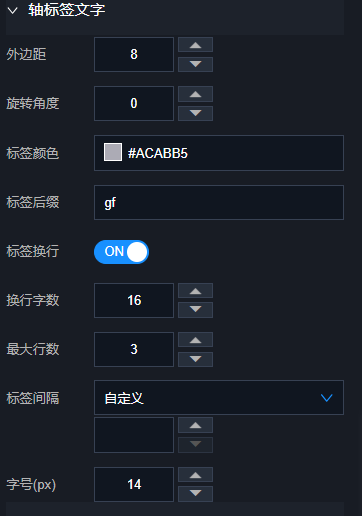Collapse the 轴标签文字 section
The image size is (362, 516).
[13, 11]
